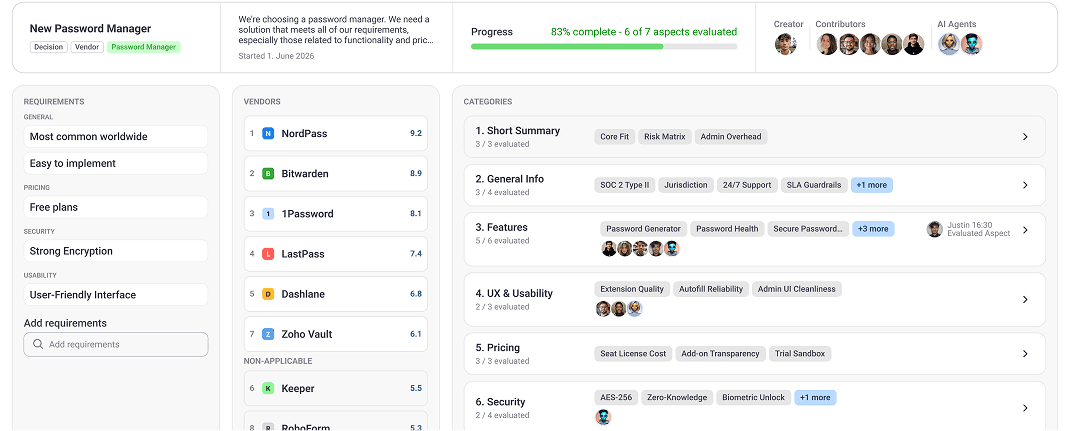
Task: Click the first avatar under UX & Usability tags
Action: 603,309
